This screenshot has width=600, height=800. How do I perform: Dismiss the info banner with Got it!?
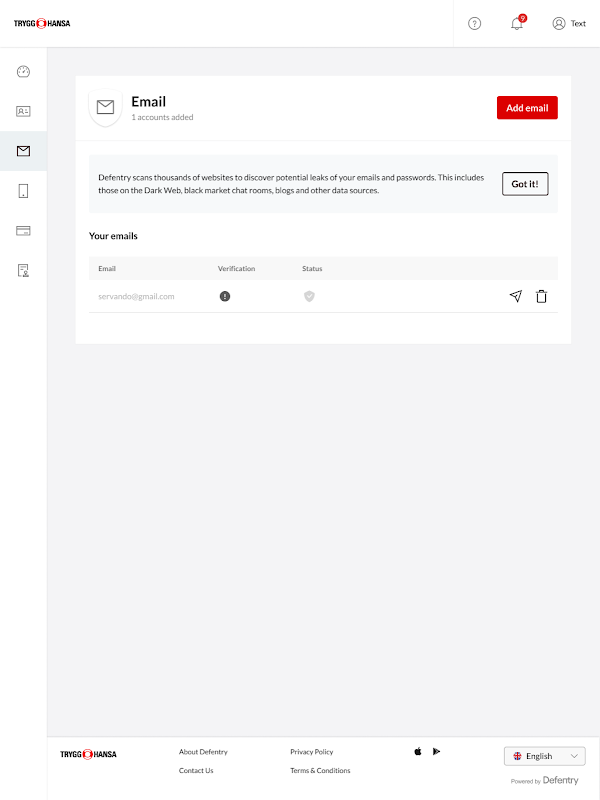click(x=525, y=184)
